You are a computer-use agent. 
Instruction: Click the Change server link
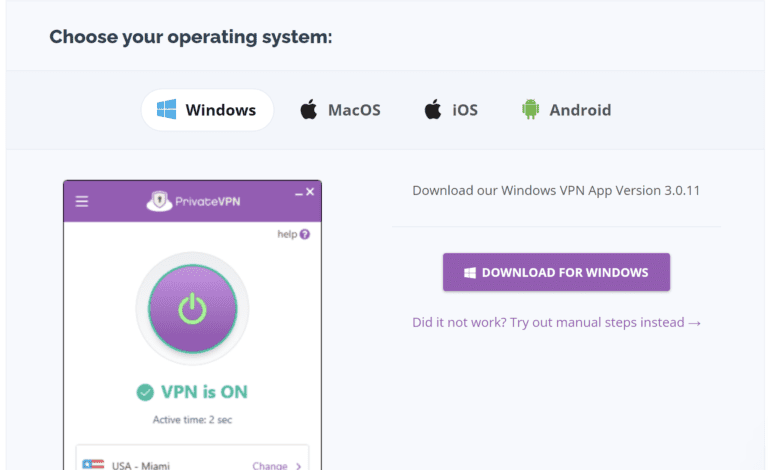269,465
